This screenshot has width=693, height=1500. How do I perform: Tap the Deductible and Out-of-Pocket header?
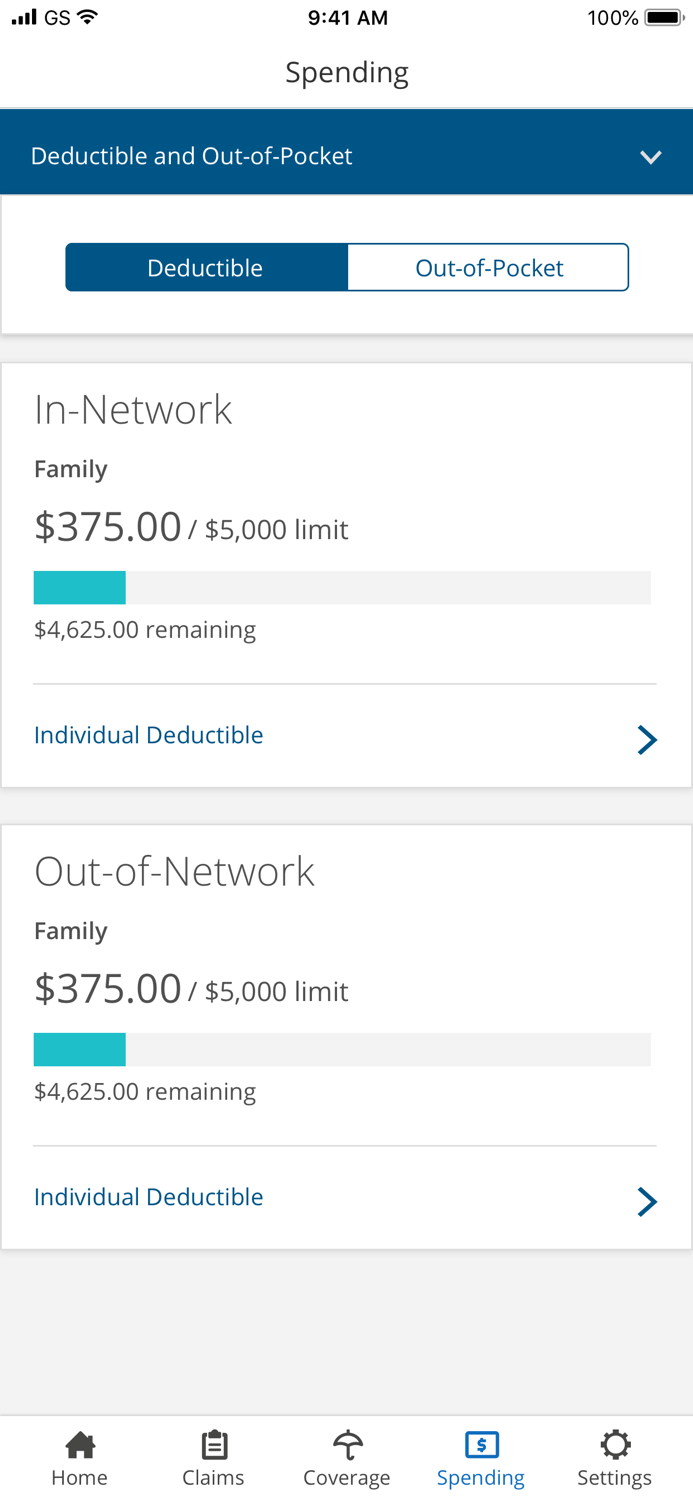[x=192, y=156]
